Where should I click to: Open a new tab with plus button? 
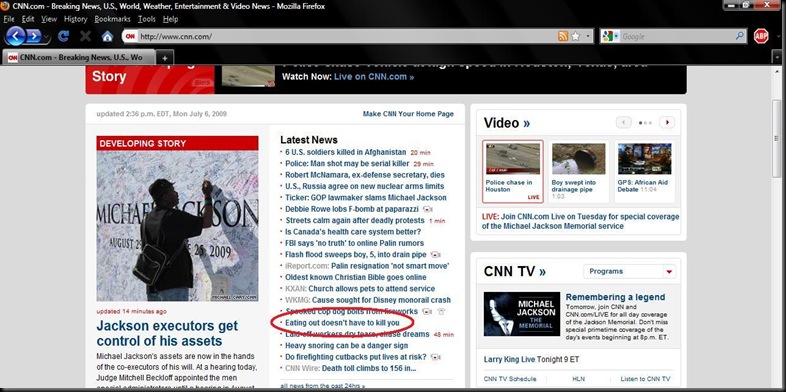[x=164, y=58]
